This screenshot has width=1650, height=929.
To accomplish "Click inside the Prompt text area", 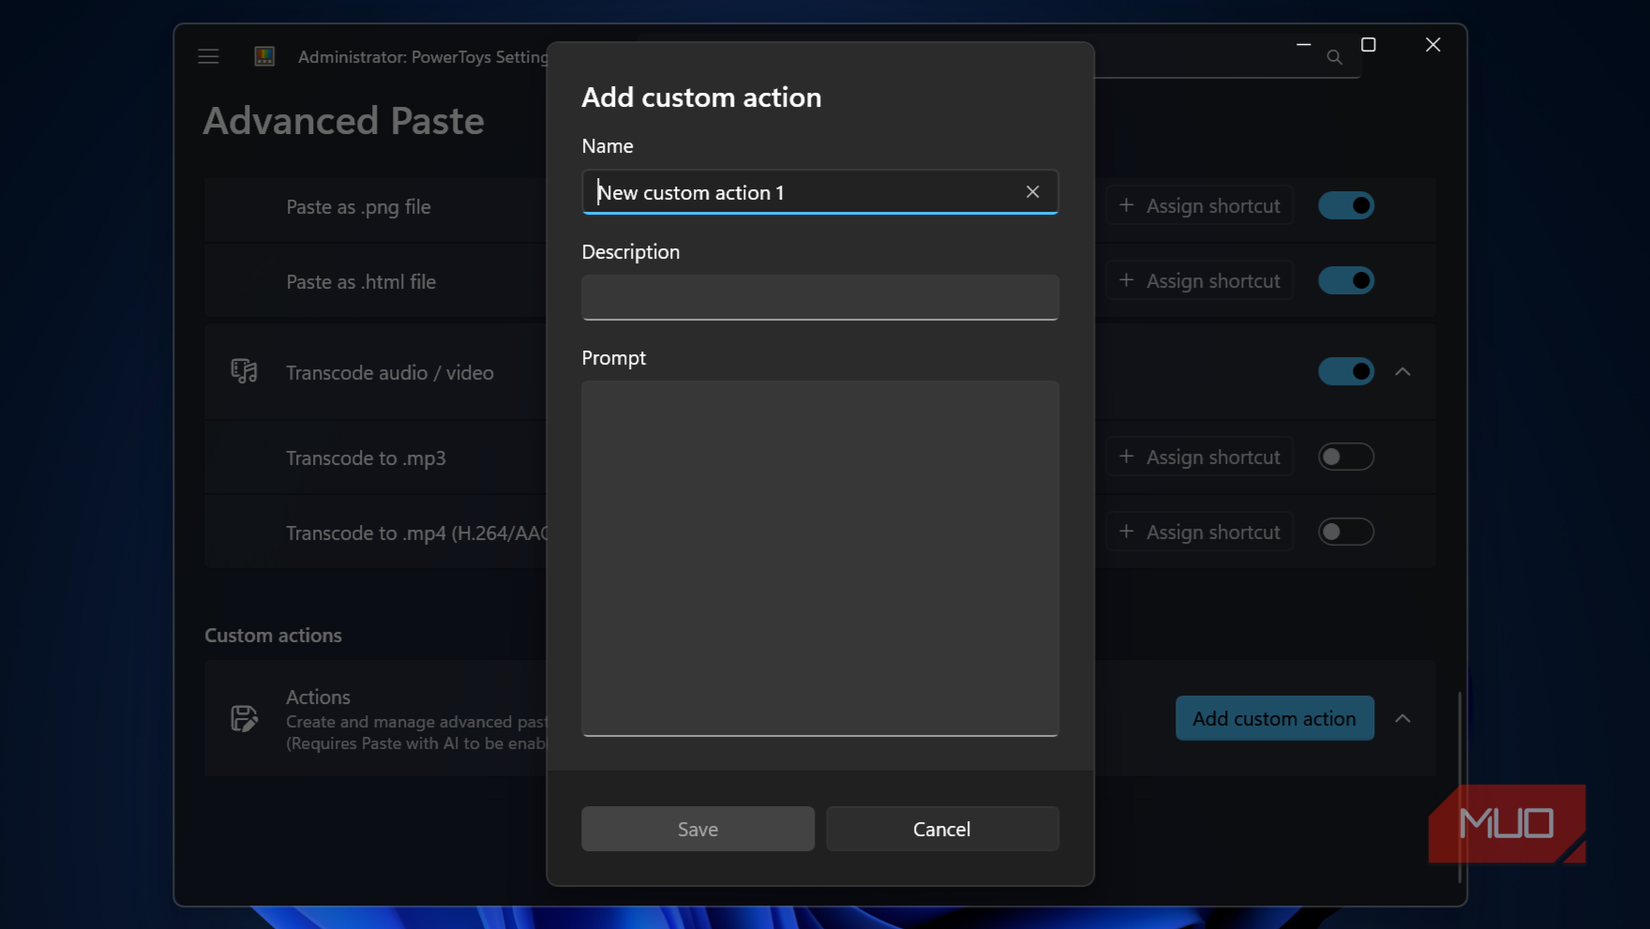I will point(820,558).
